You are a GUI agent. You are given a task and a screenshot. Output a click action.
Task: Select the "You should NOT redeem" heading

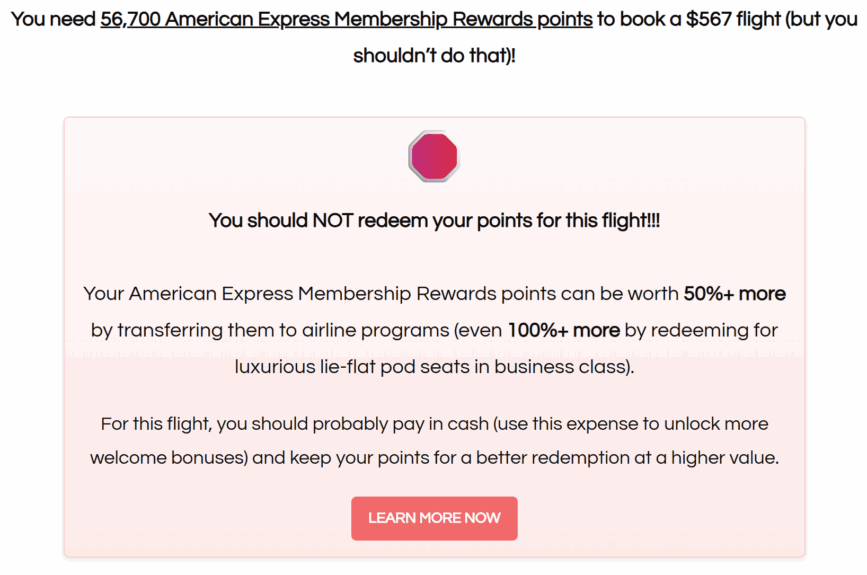(434, 221)
